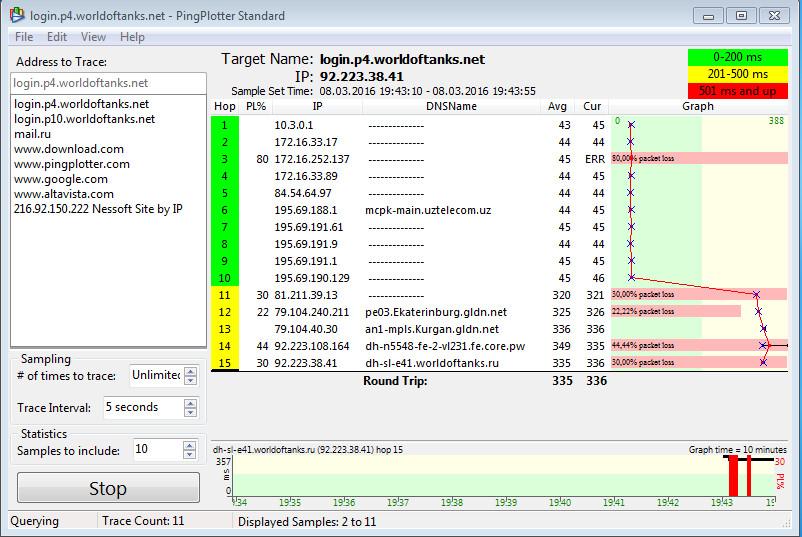Expand the '# of times to trace' dropdown
802x537 pixels.
point(191,375)
